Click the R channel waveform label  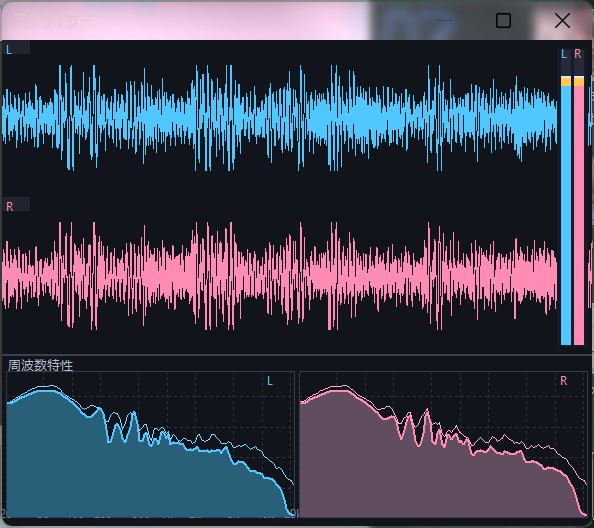10,206
